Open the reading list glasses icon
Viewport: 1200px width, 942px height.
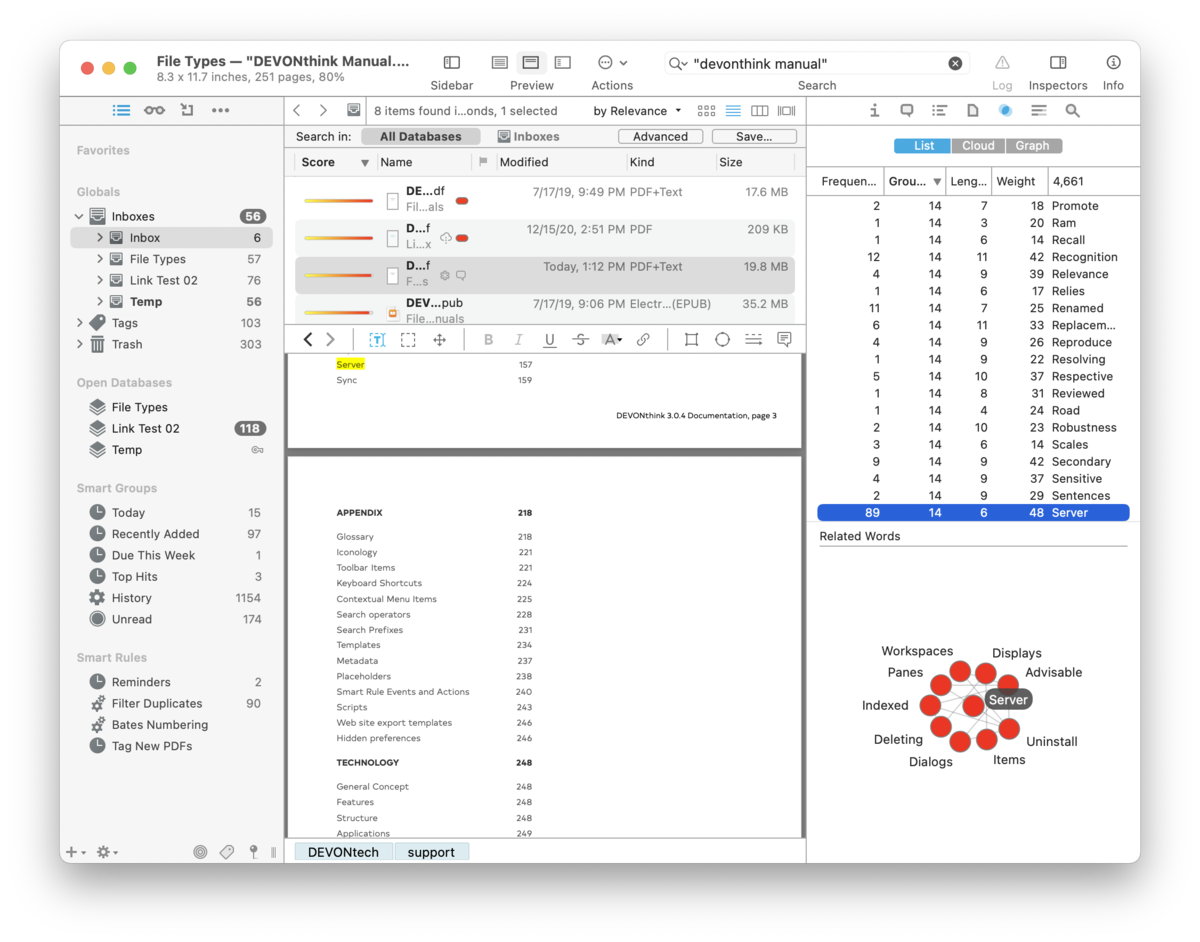pyautogui.click(x=154, y=110)
